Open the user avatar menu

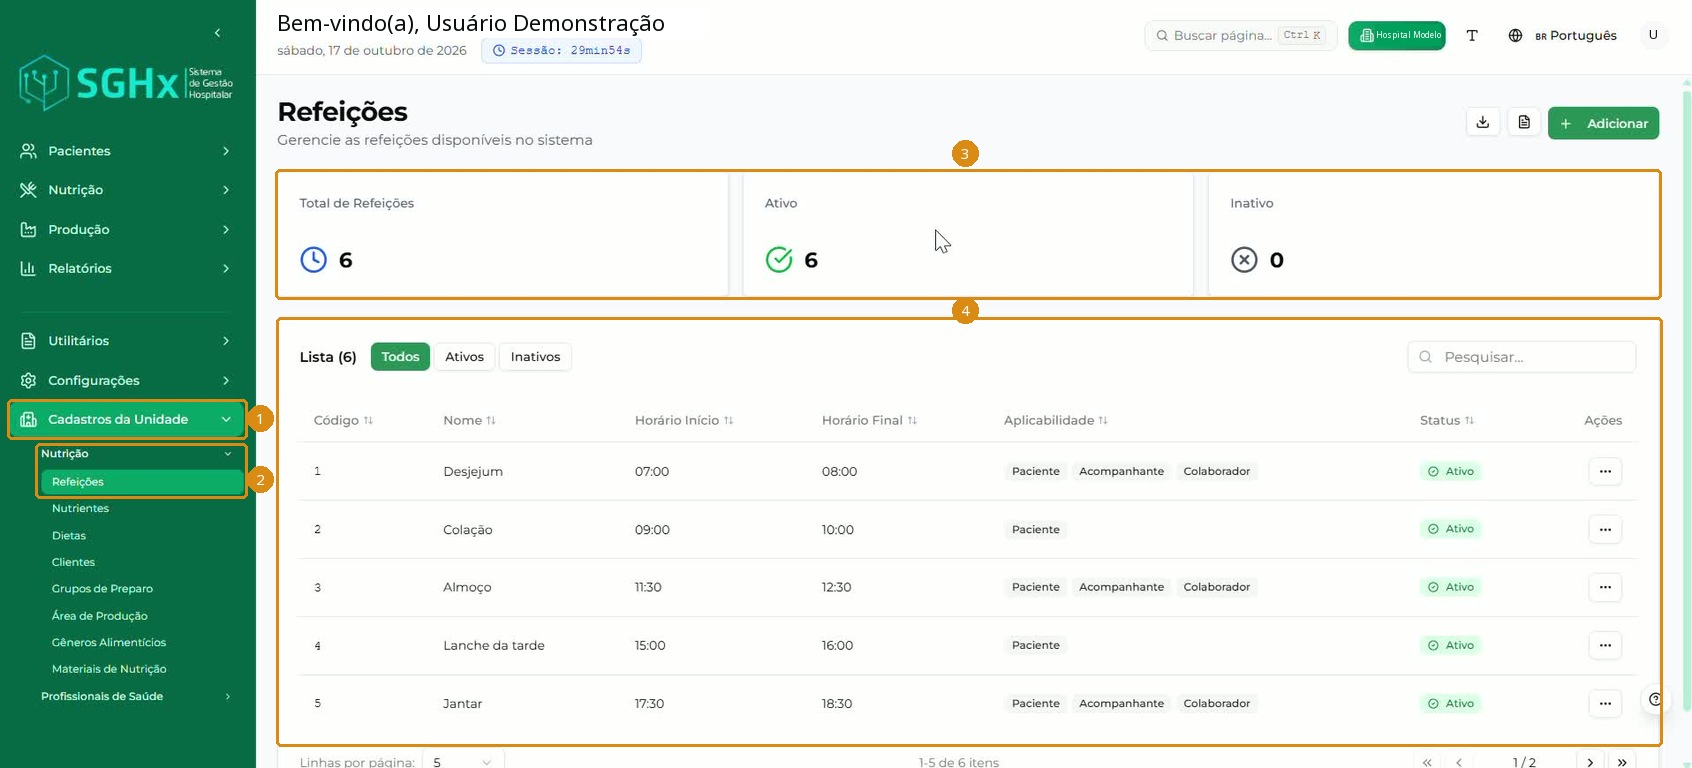coord(1653,35)
